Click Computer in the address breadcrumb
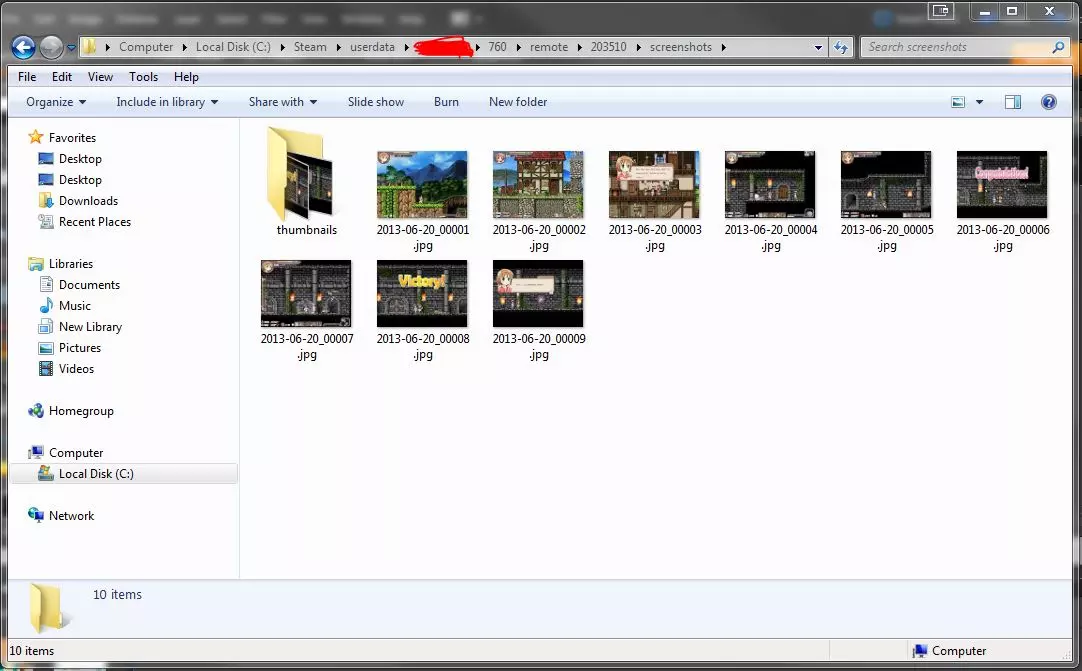This screenshot has width=1082, height=671. (x=146, y=47)
